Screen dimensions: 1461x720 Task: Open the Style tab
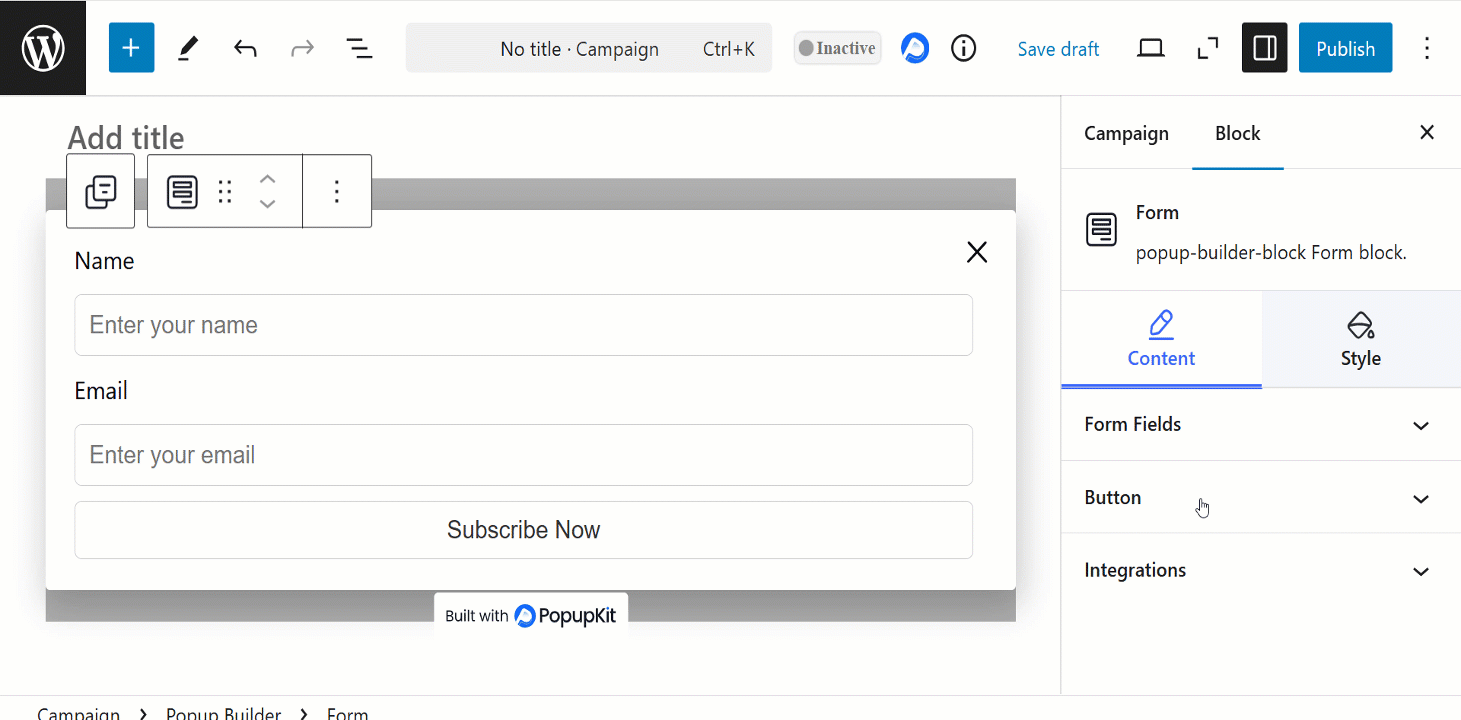pyautogui.click(x=1360, y=340)
